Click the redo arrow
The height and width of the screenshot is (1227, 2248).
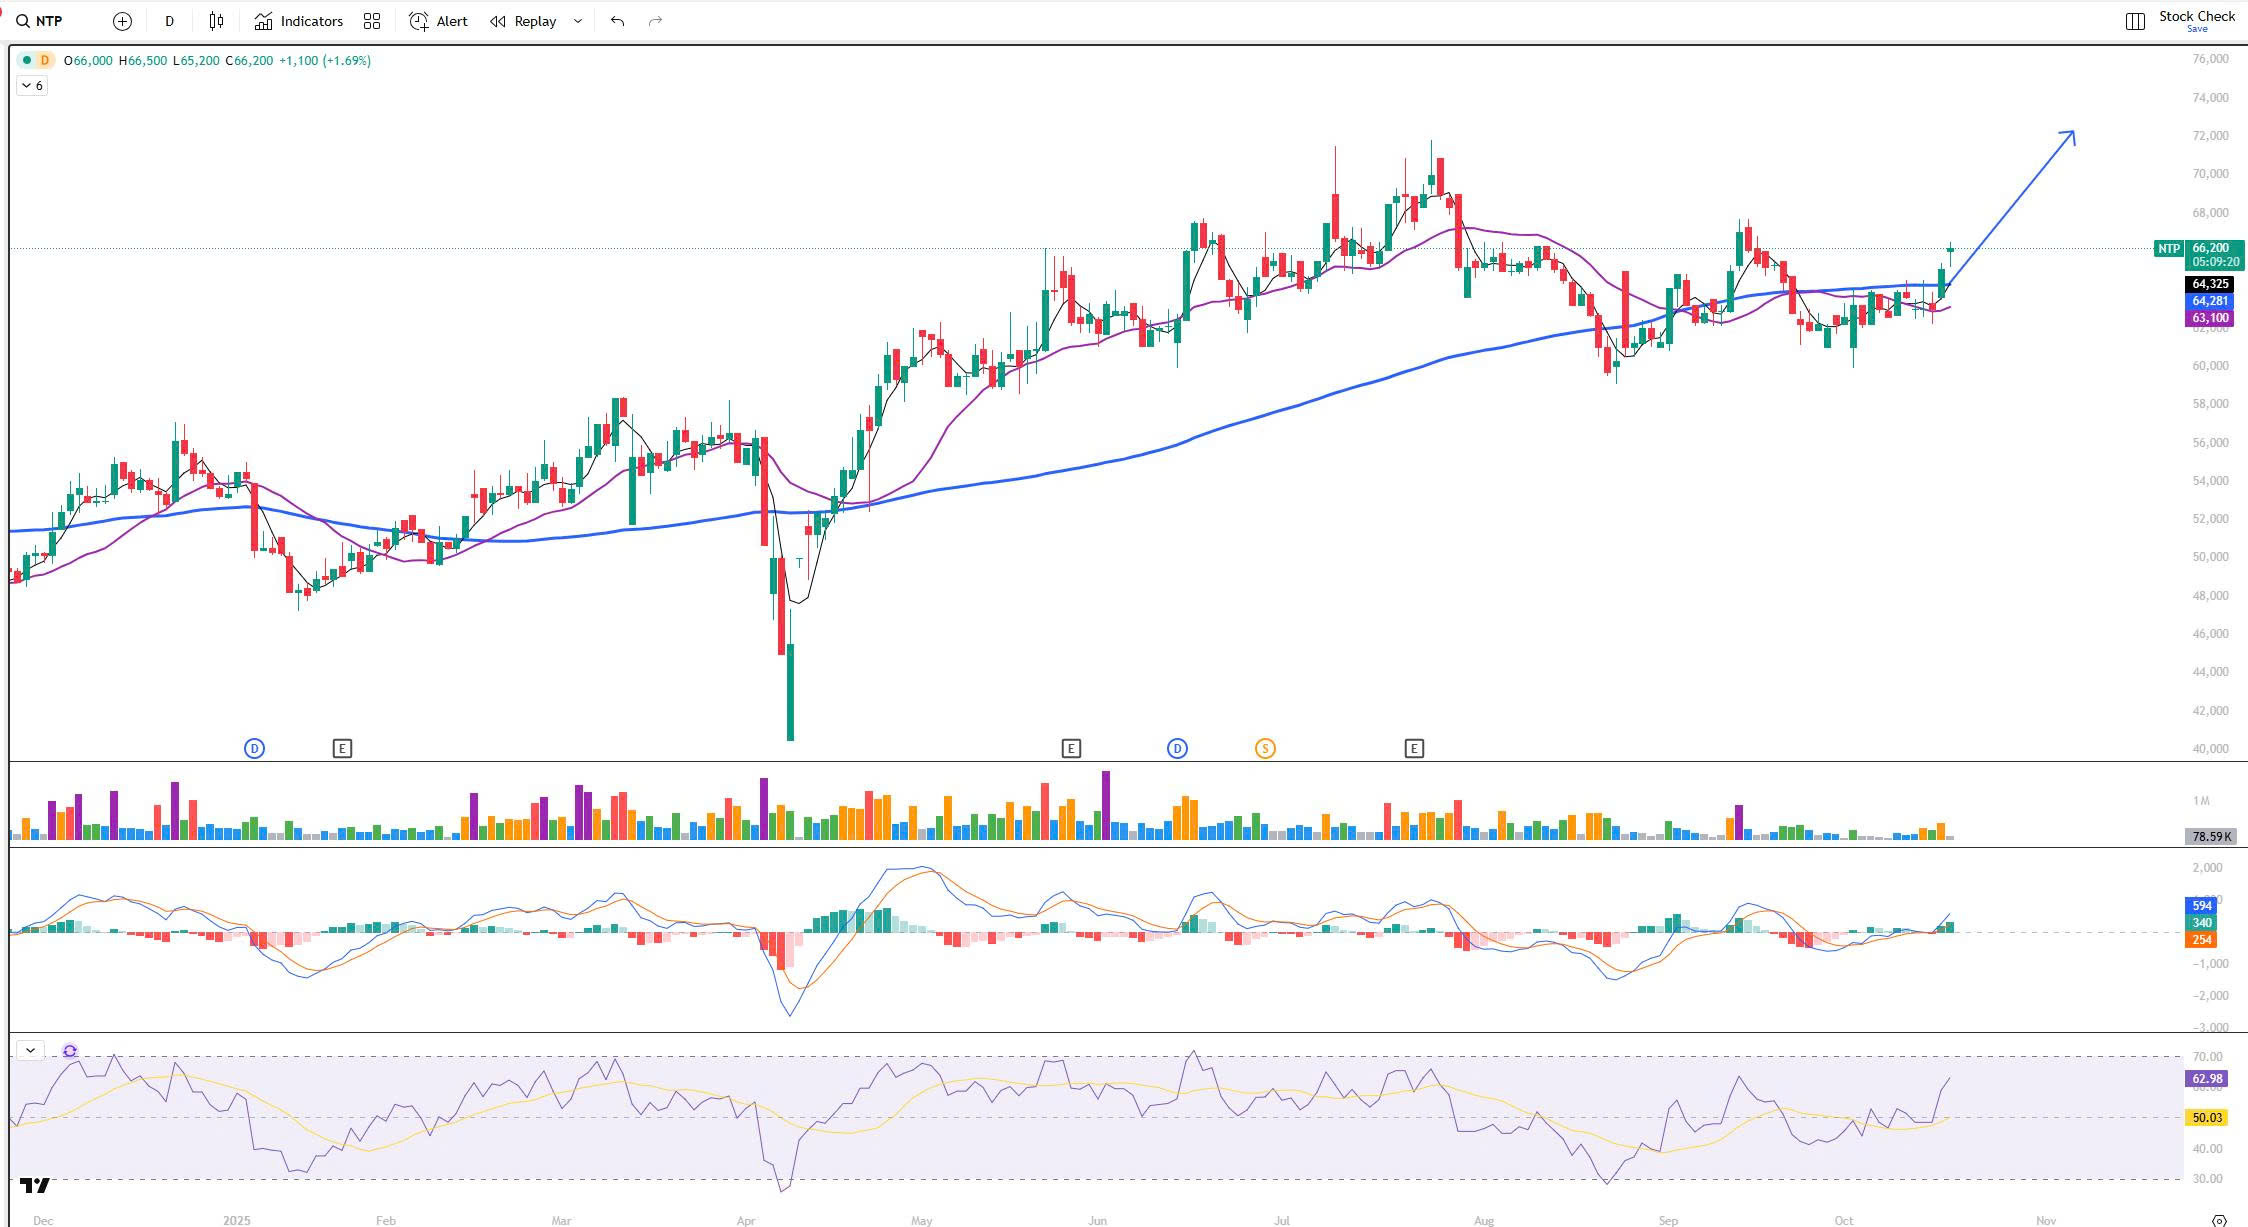pos(655,21)
